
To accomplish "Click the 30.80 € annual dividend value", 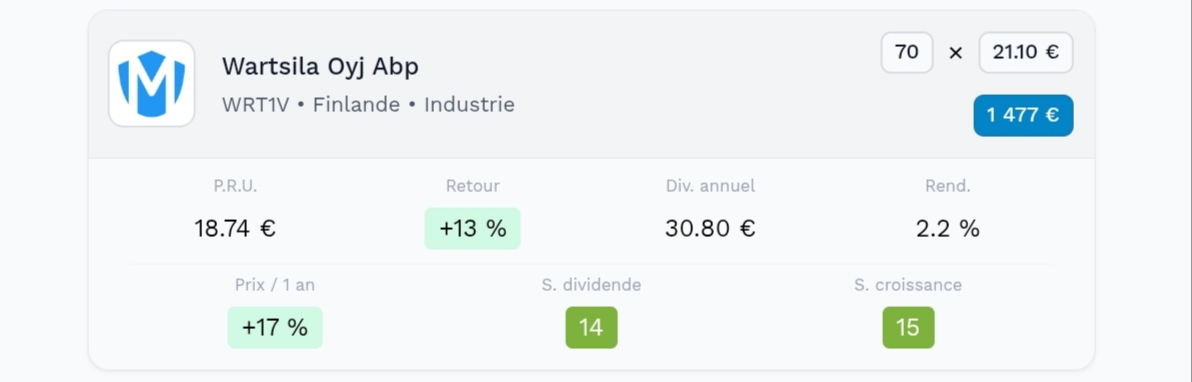I will 710,228.
